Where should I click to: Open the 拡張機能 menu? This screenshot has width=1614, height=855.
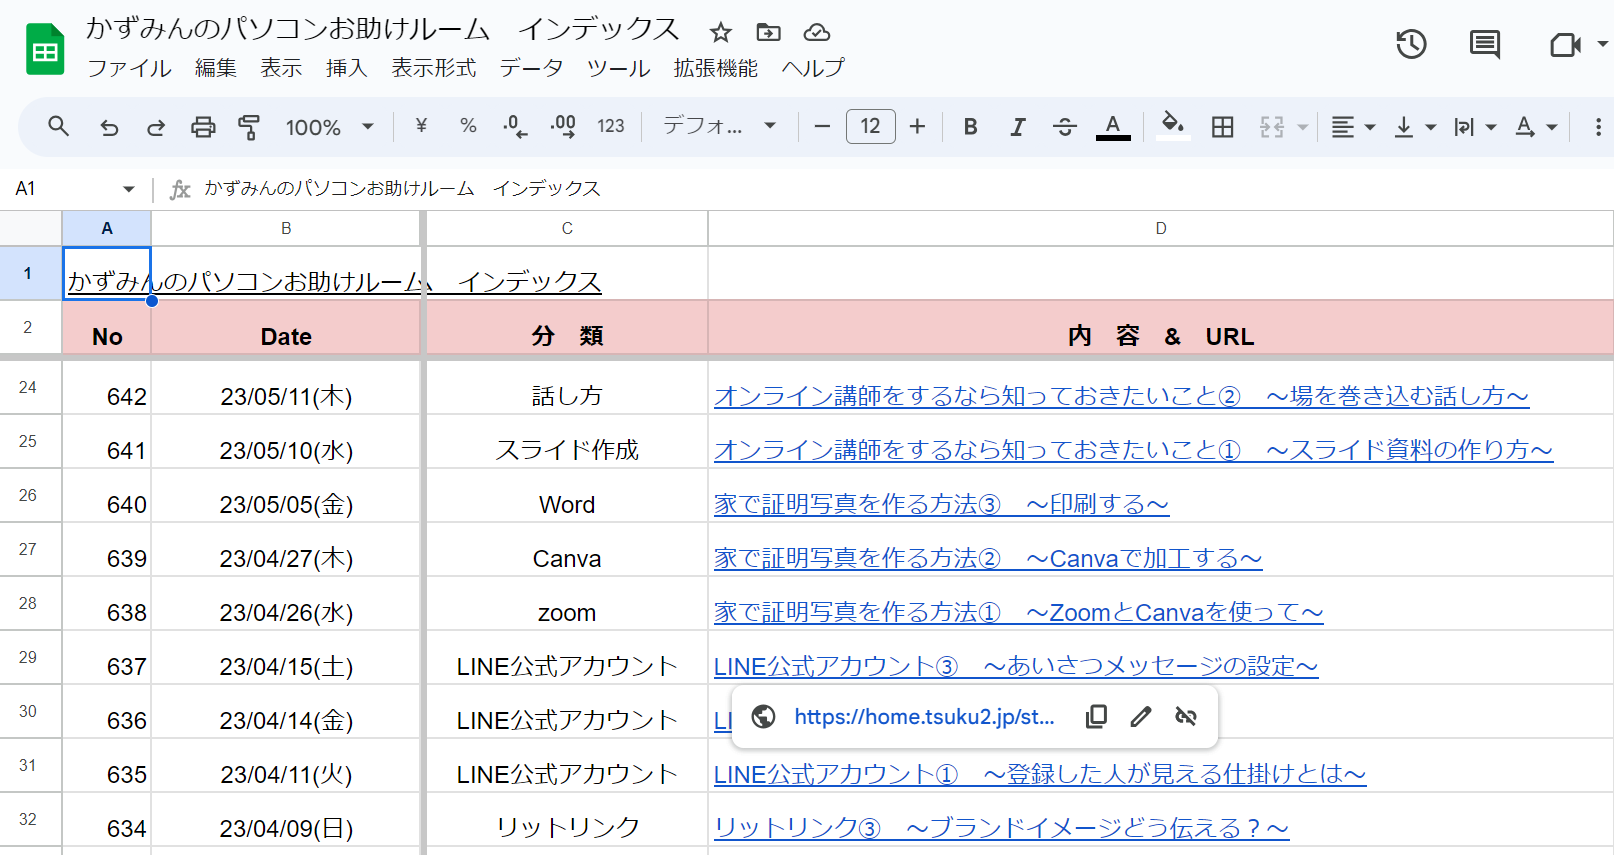pos(715,68)
